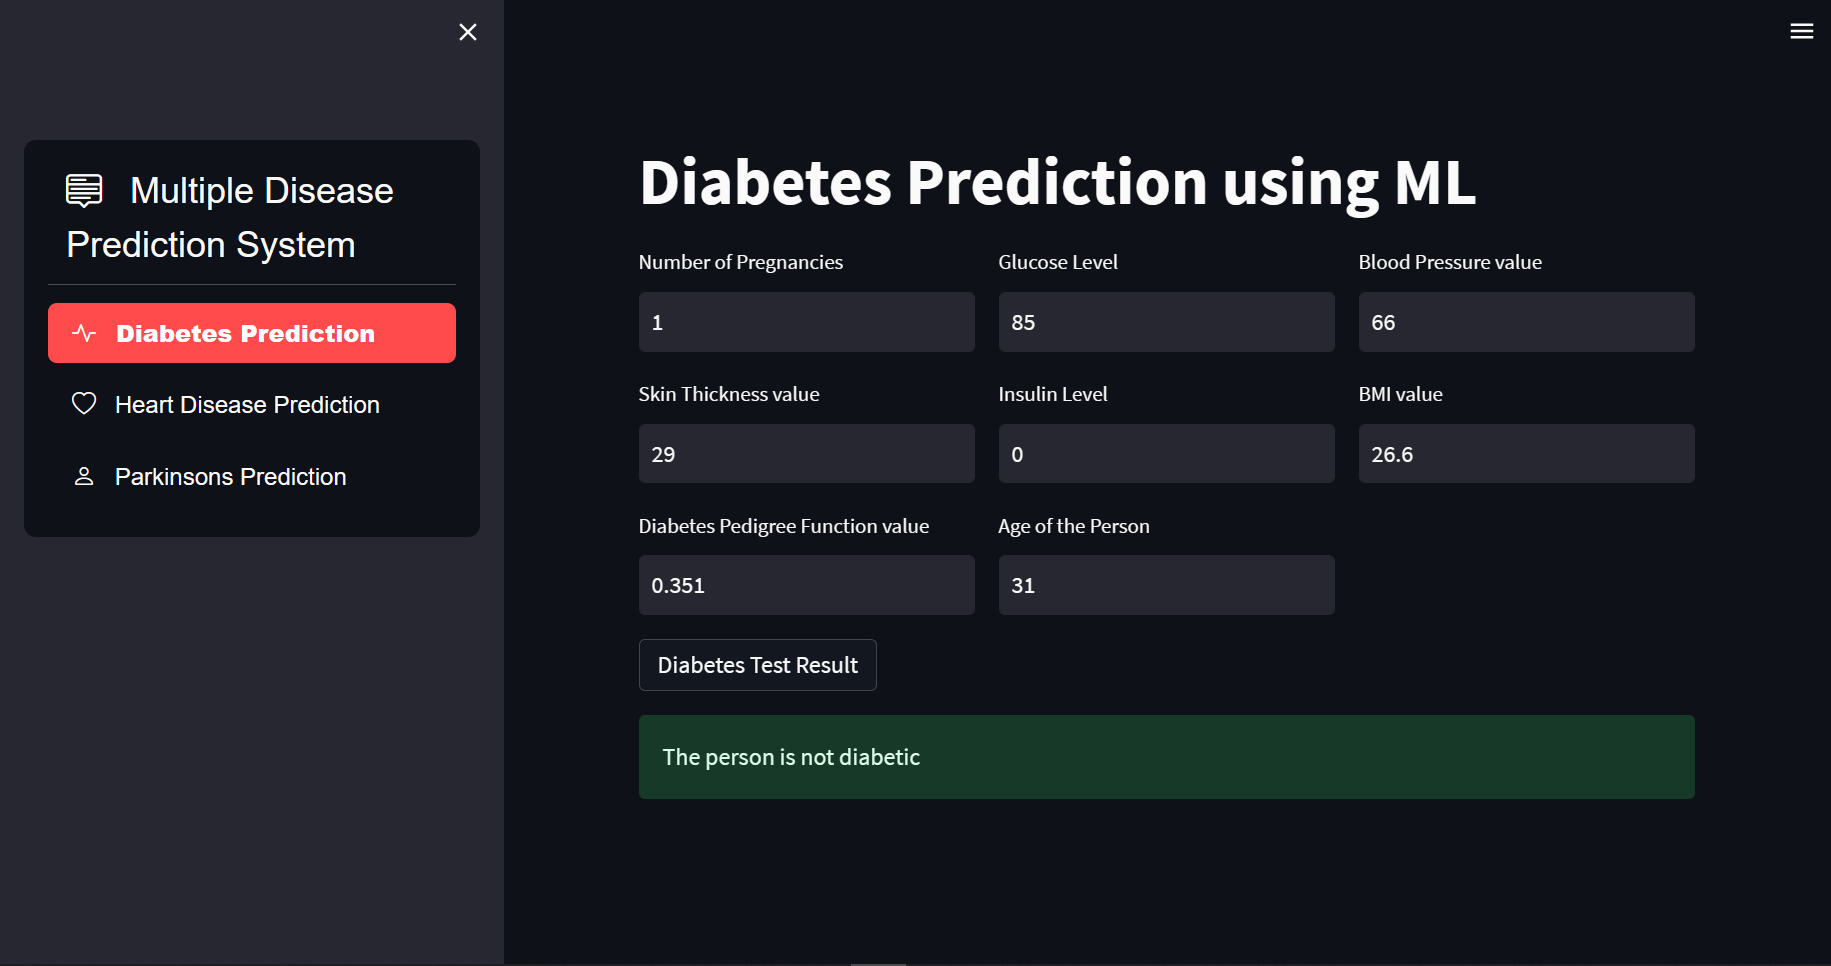Click the Insulin Level field showing 0
1831x966 pixels.
point(1166,453)
